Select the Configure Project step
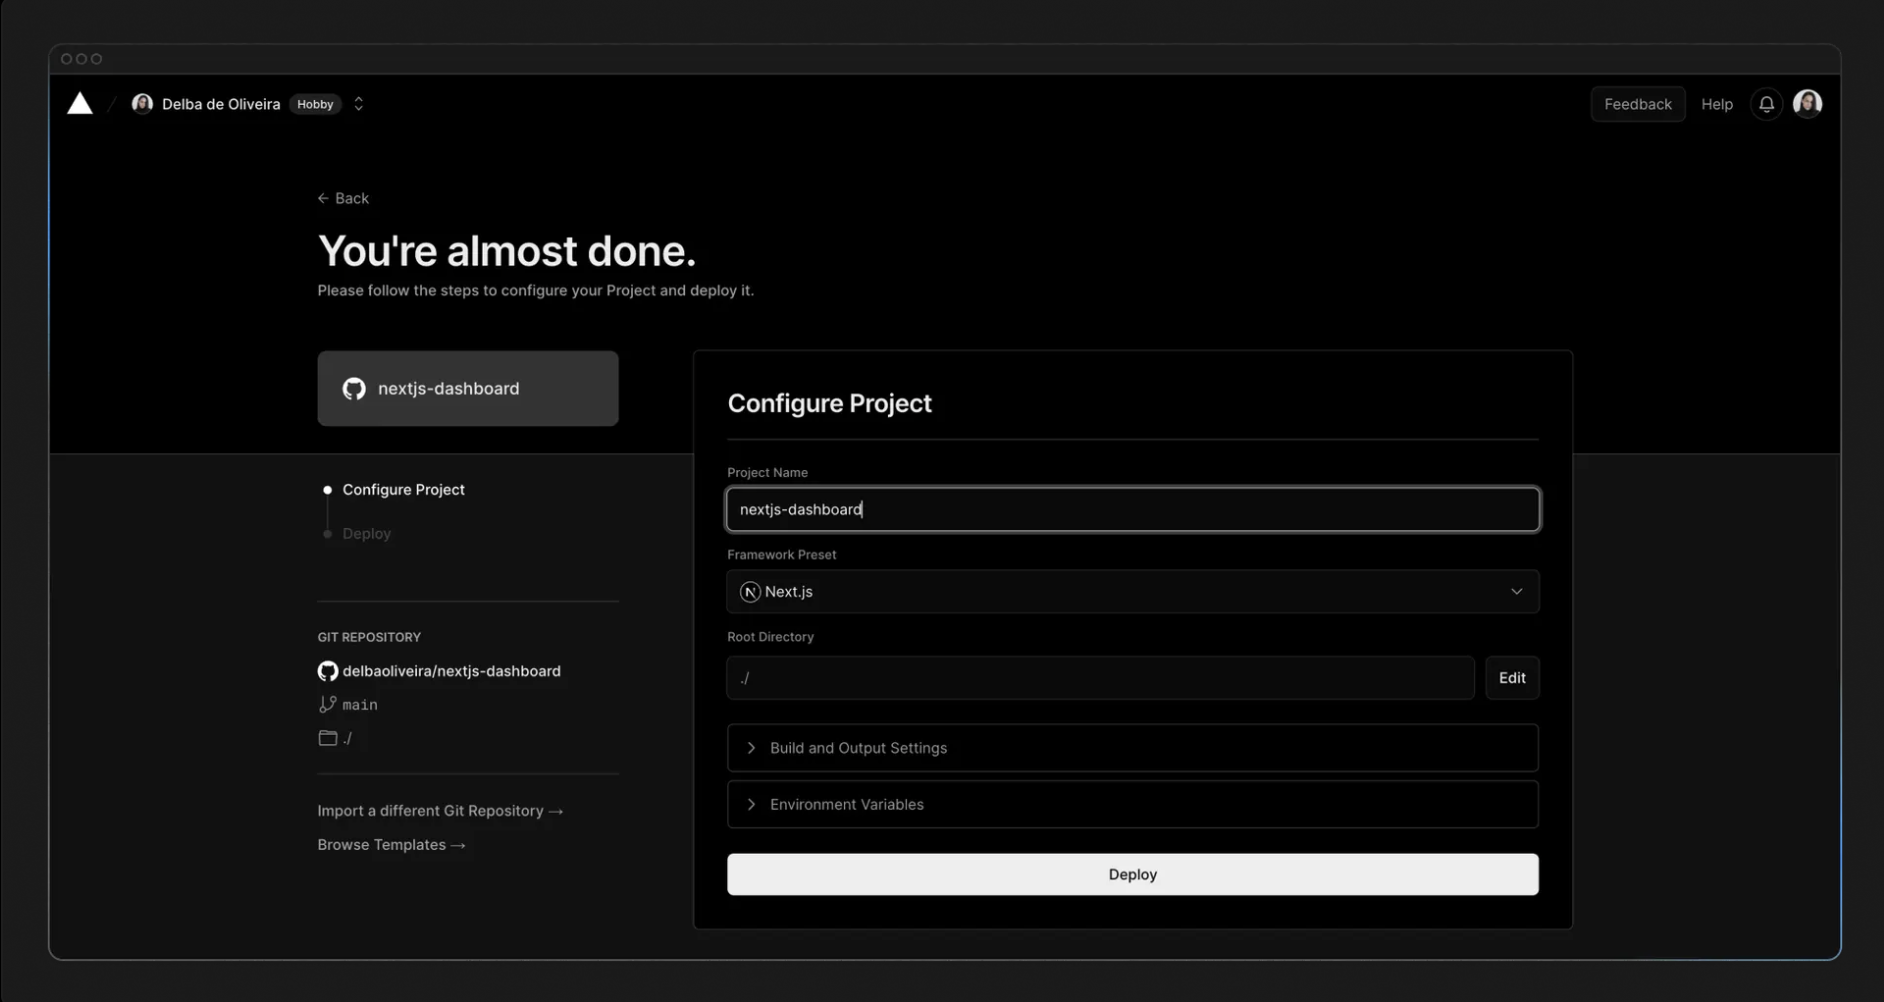Screen dimensions: 1884x1002 [x=403, y=490]
